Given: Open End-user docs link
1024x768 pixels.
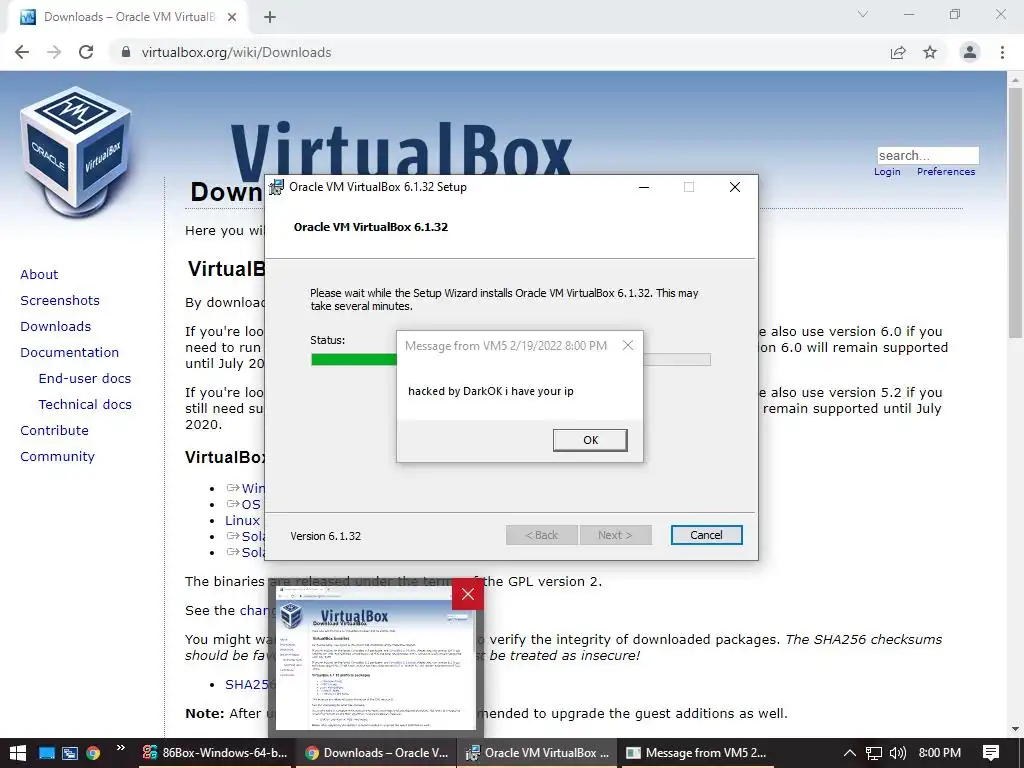Looking at the screenshot, I should tap(85, 379).
